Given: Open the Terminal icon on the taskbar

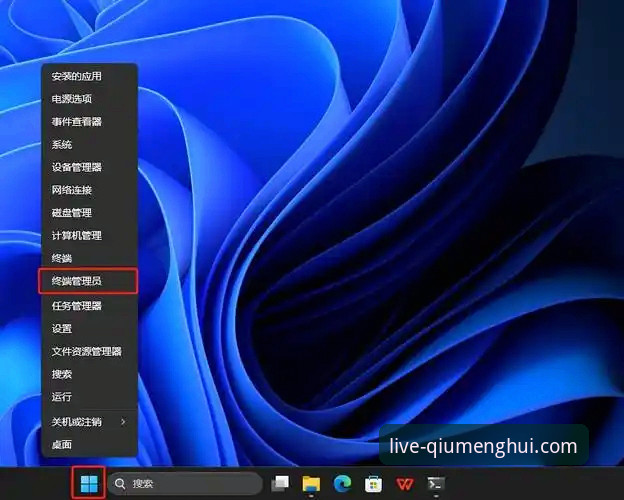Looking at the screenshot, I should pos(436,484).
